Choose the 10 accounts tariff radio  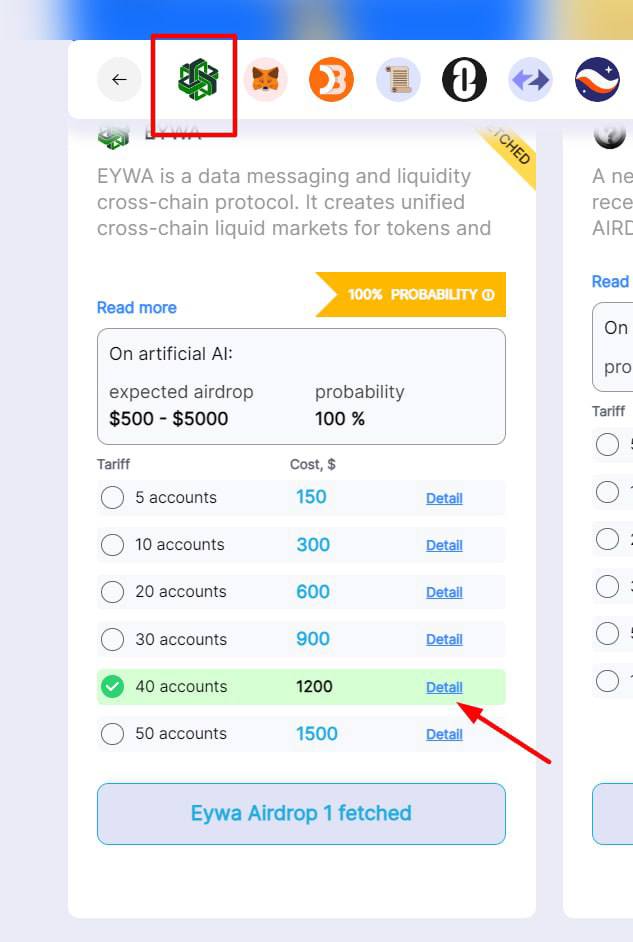coord(112,545)
